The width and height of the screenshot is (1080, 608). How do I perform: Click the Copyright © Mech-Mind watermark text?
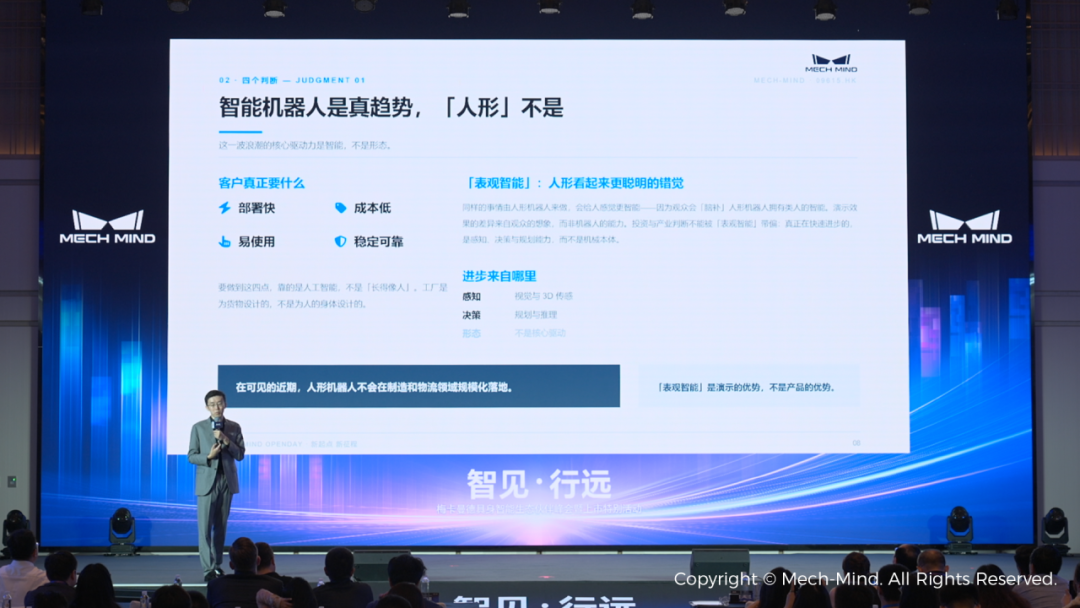point(865,579)
